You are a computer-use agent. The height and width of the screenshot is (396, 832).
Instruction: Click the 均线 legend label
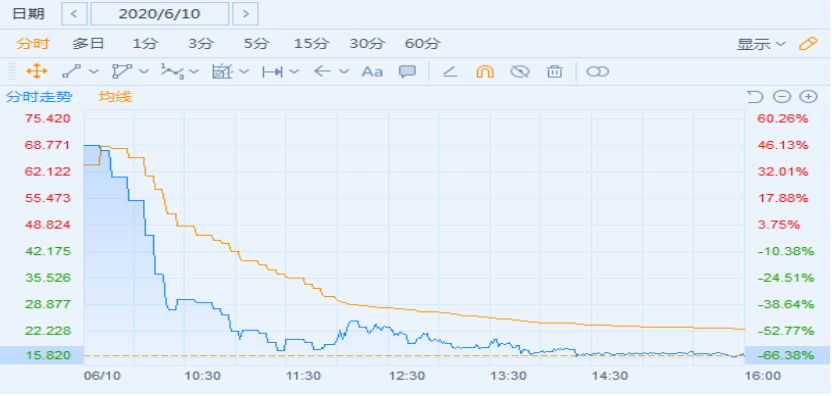click(115, 97)
